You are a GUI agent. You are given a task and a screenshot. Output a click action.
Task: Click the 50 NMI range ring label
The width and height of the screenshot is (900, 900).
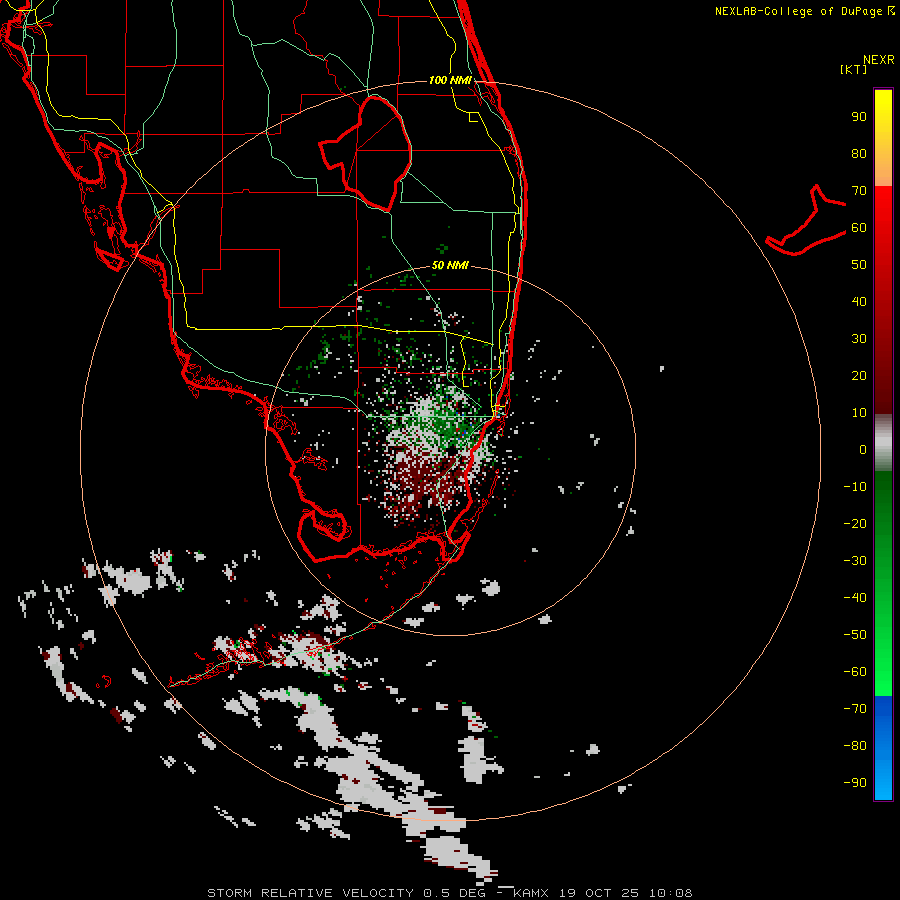[x=450, y=265]
